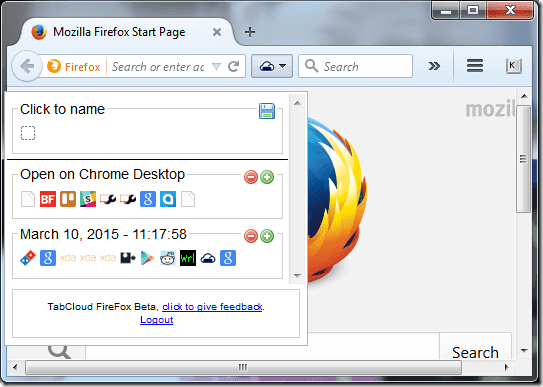This screenshot has width=543, height=387.
Task: Remove the Open on Chrome Desktop group
Action: coord(251,177)
